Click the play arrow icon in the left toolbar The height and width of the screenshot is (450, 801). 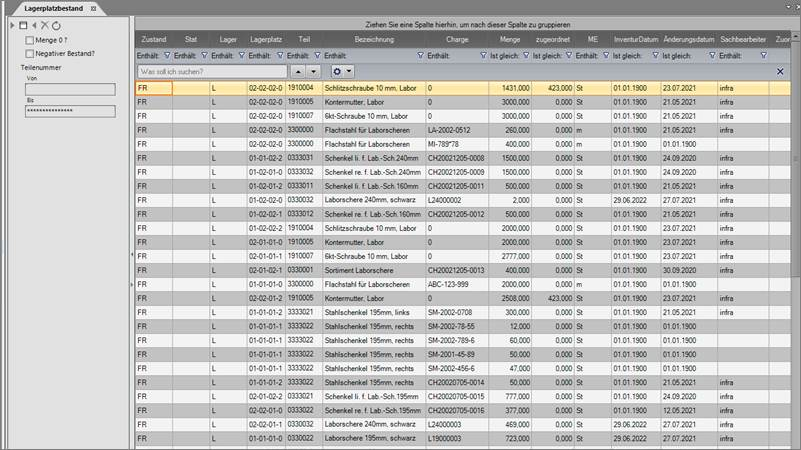point(13,25)
